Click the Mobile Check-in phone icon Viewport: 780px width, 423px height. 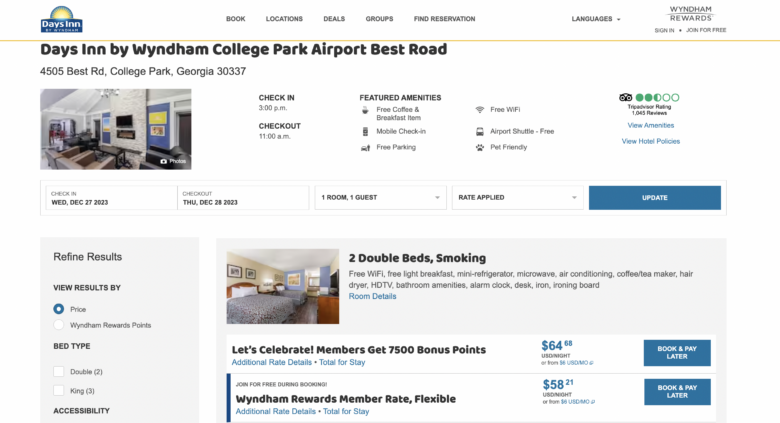[x=365, y=131]
